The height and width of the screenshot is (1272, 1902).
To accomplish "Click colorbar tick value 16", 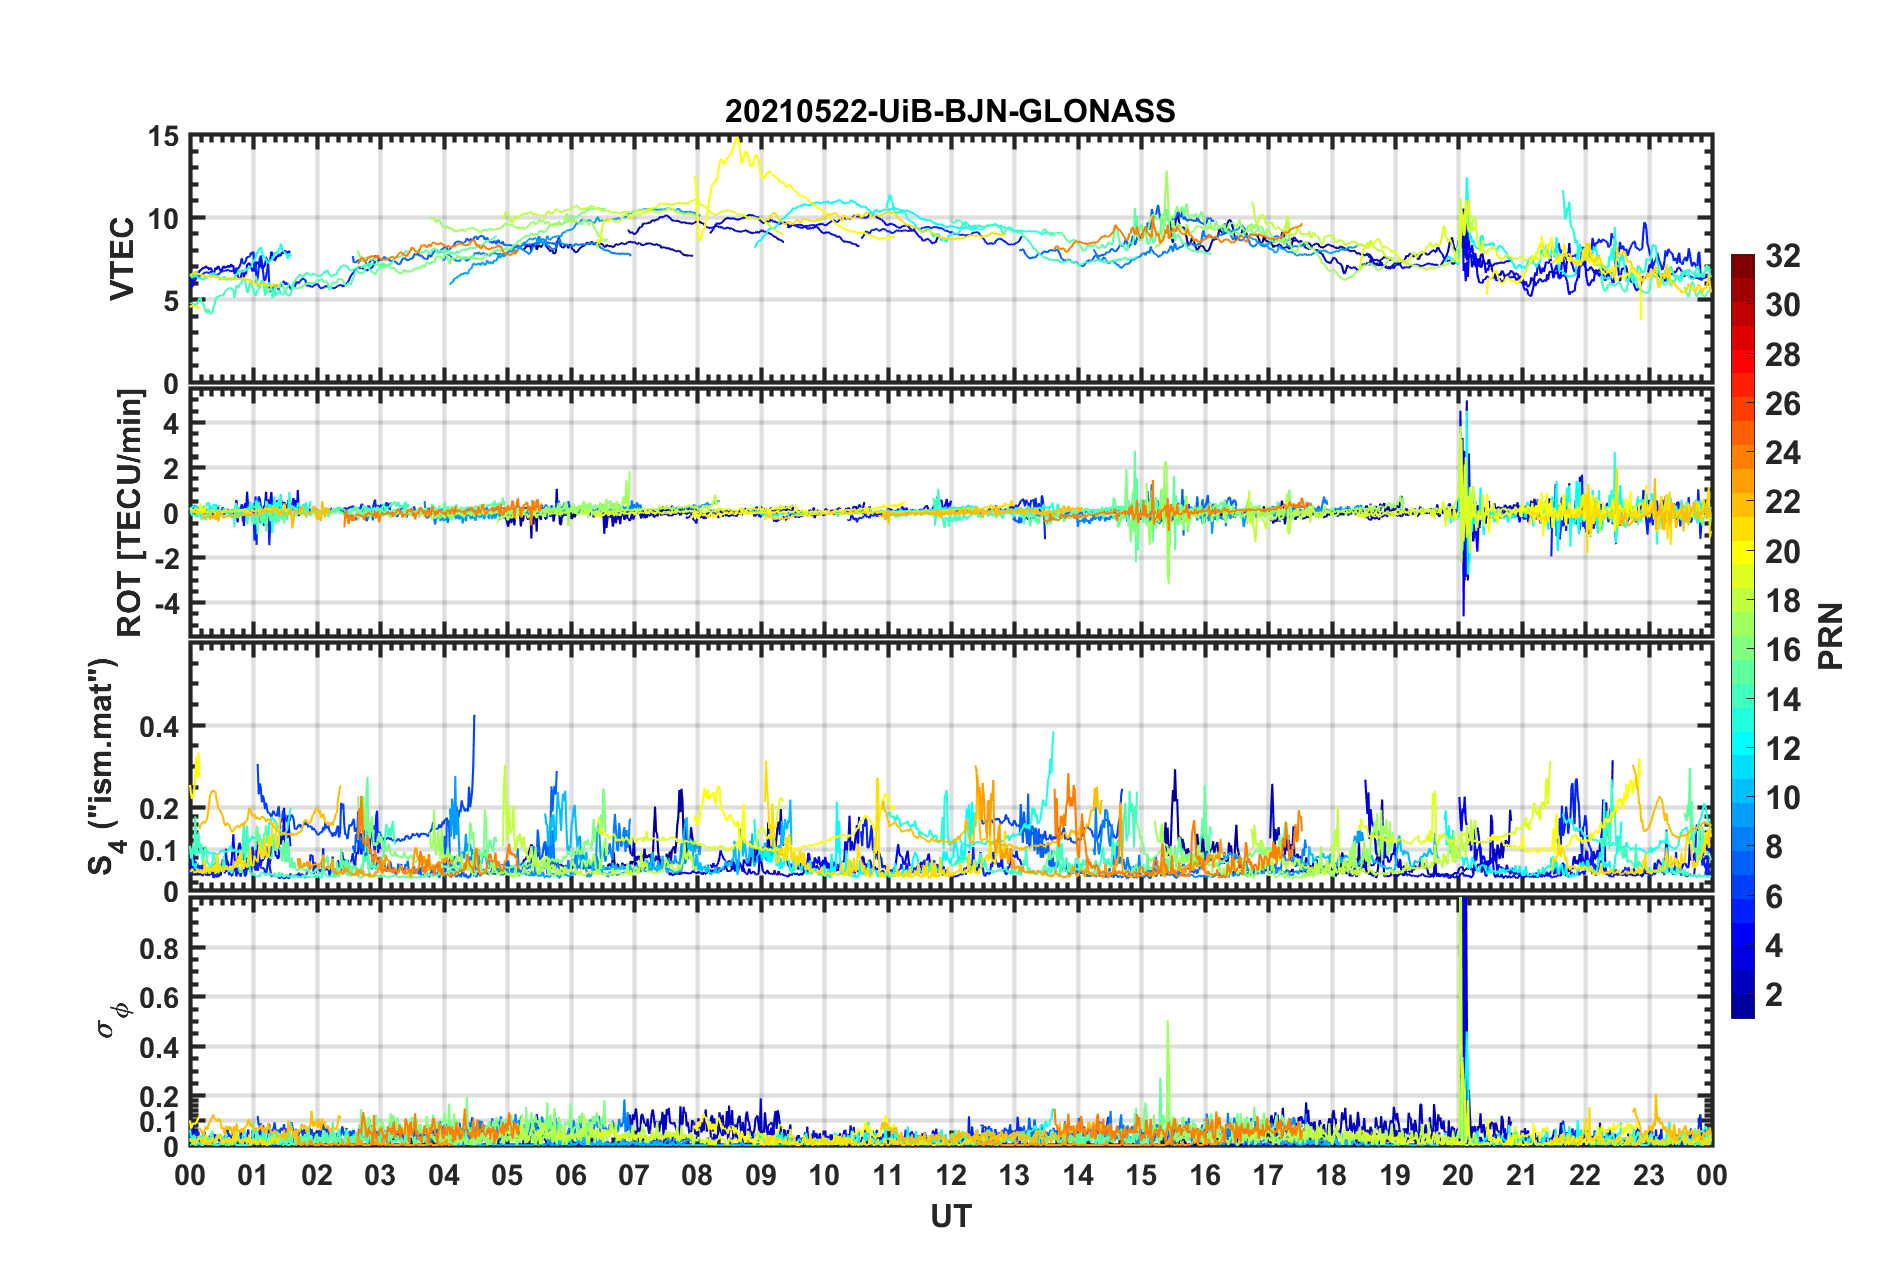I will click(1782, 650).
